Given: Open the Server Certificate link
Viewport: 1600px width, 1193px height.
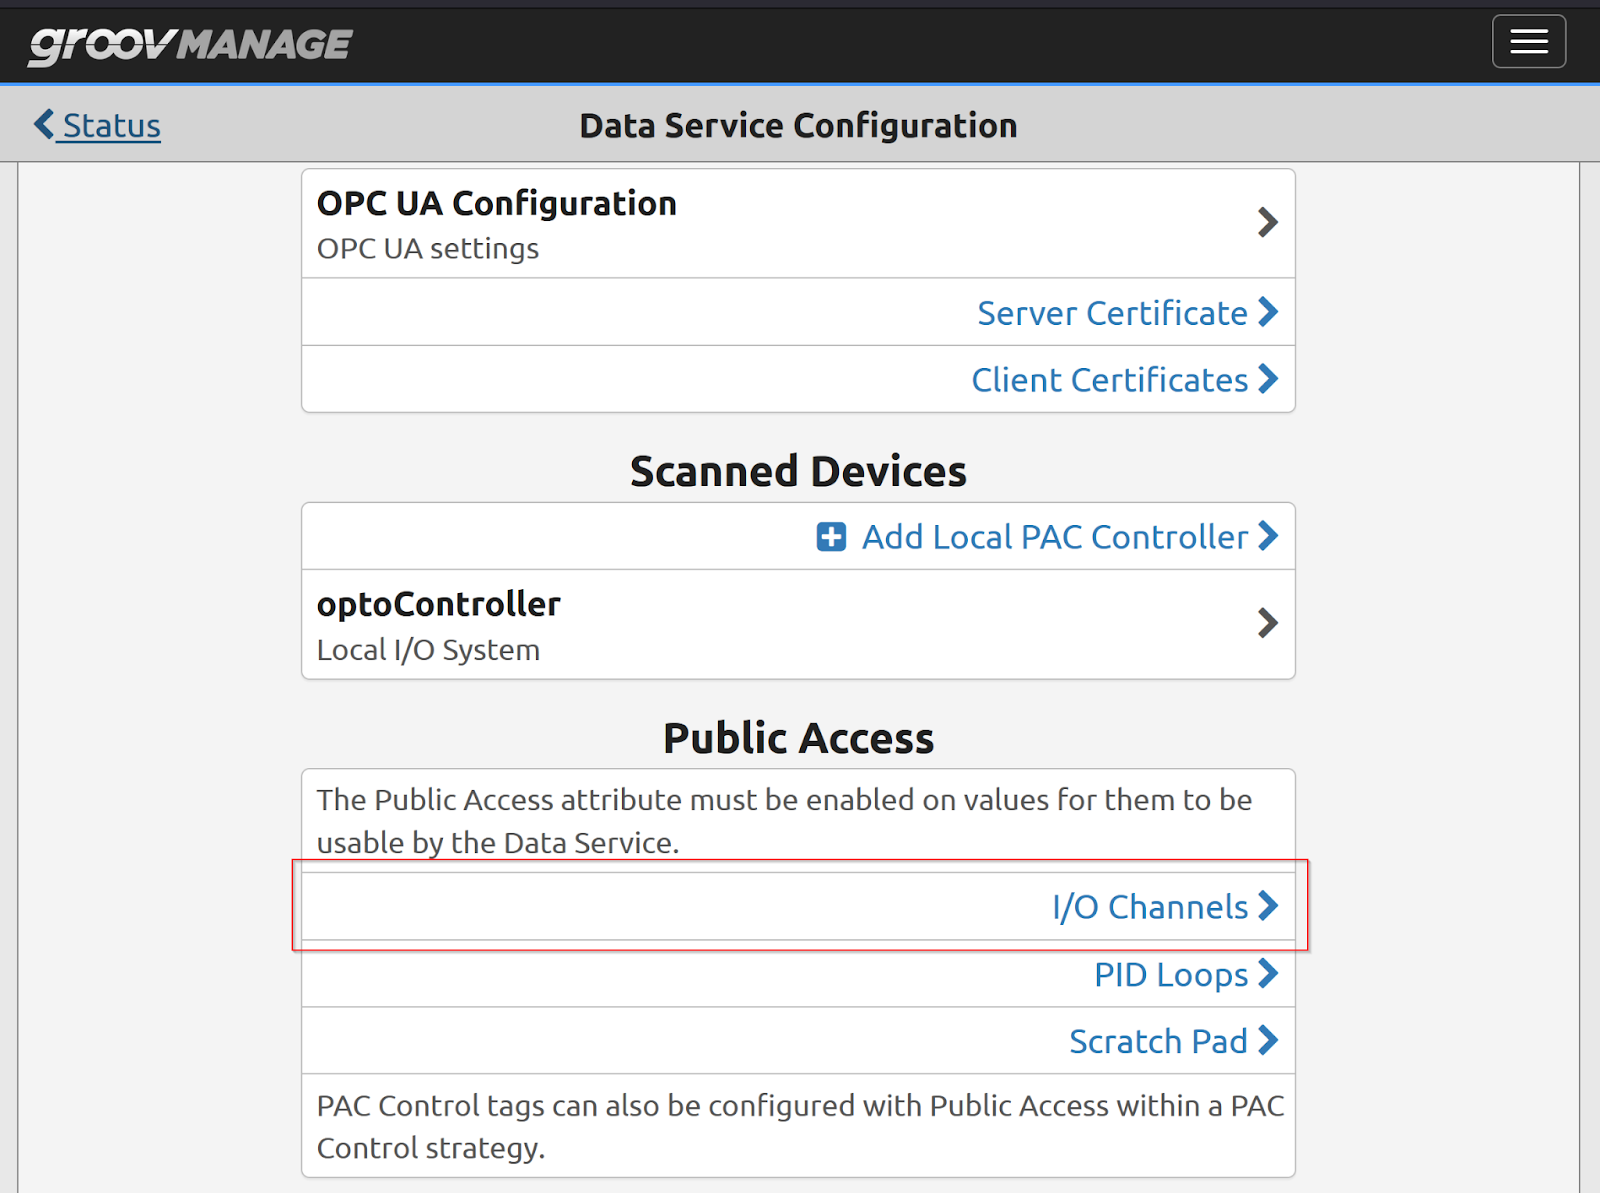Looking at the screenshot, I should (1112, 313).
